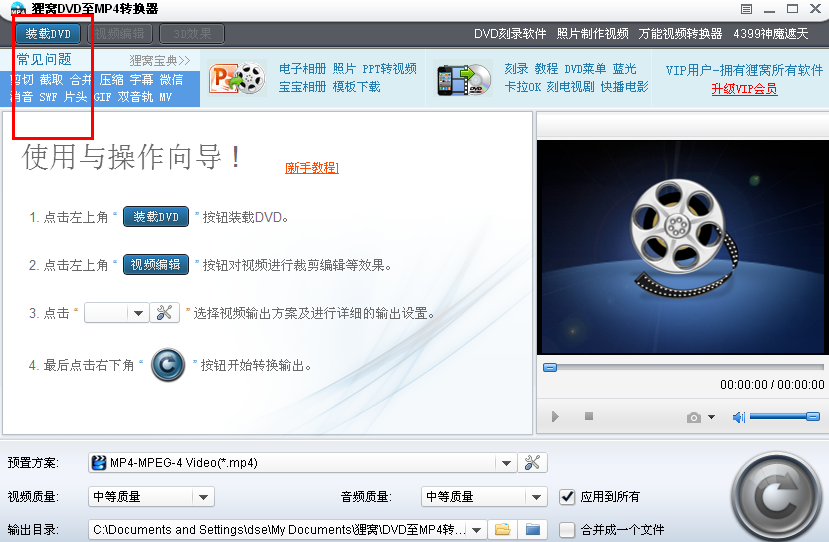Enable 合并成一个文件 checkbox

point(567,529)
